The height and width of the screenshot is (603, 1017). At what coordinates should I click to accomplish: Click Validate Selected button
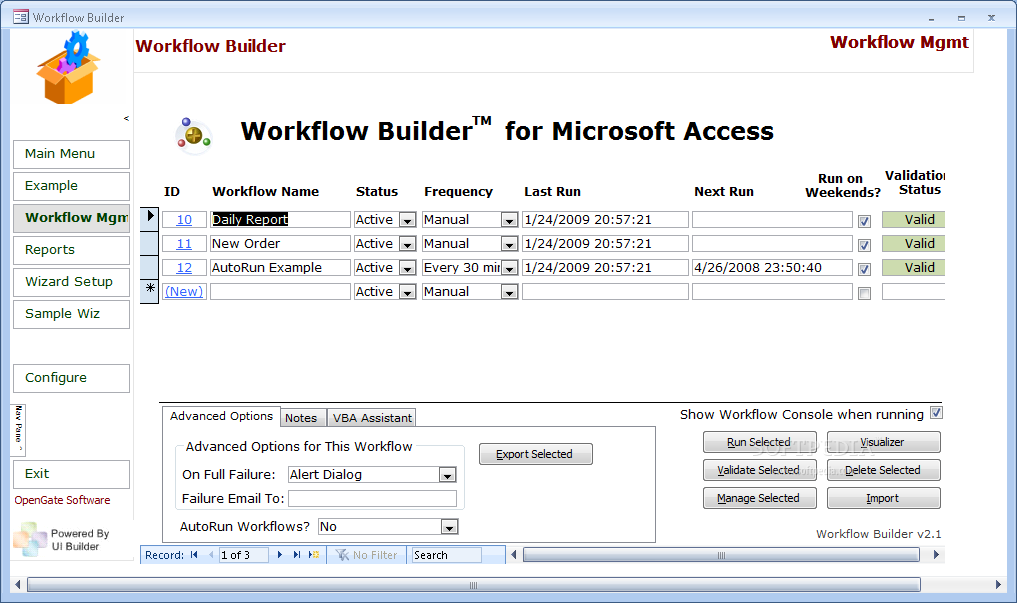(x=760, y=470)
